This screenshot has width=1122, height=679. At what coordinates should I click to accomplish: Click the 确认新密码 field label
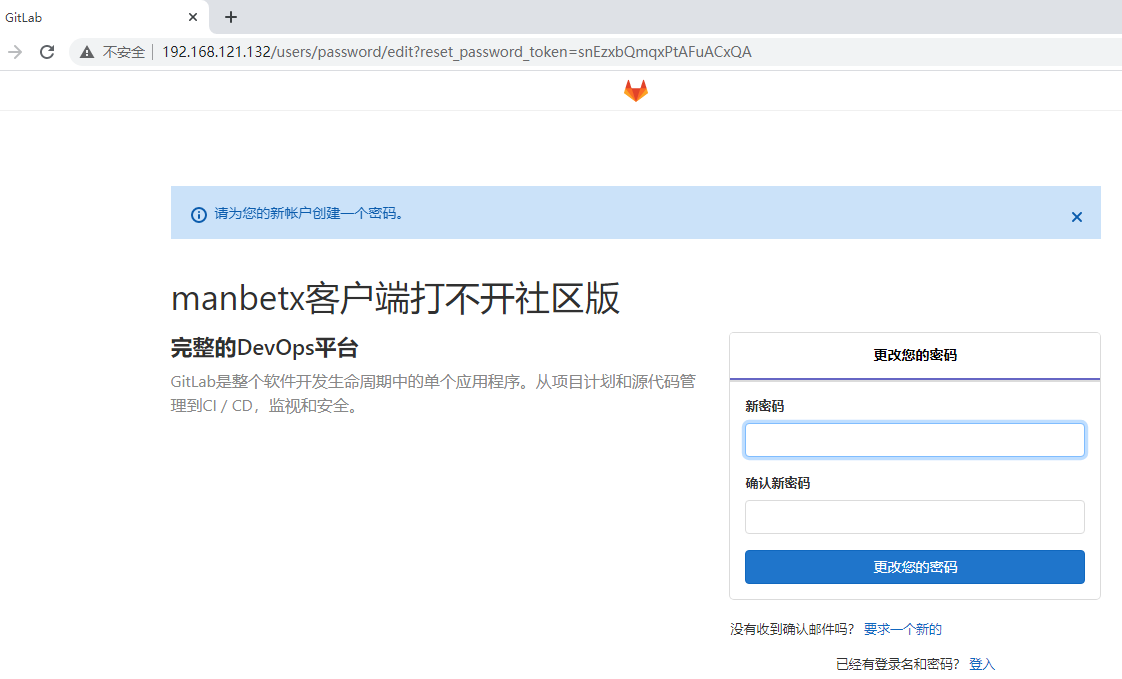tap(778, 483)
